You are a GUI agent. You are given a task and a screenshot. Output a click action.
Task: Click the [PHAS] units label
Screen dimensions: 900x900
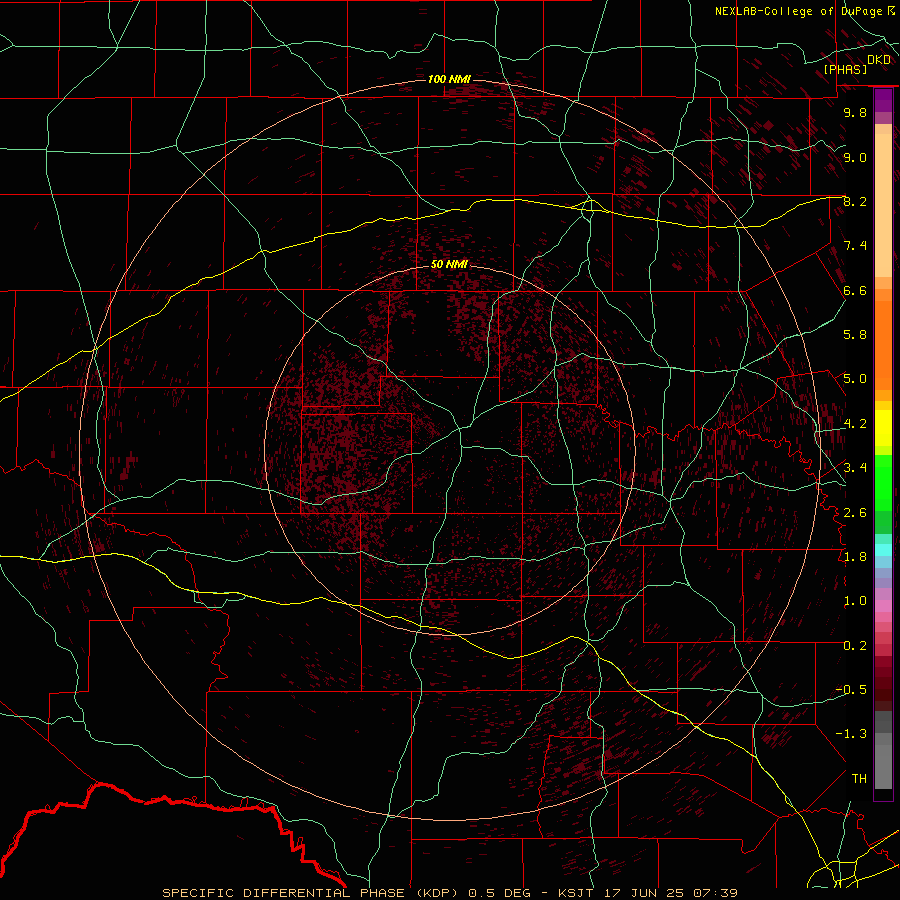pos(845,70)
